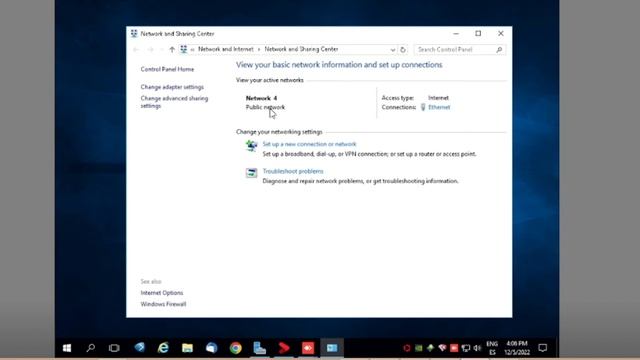Click the Set up a new connection icon
640x360 pixels.
pyautogui.click(x=251, y=145)
